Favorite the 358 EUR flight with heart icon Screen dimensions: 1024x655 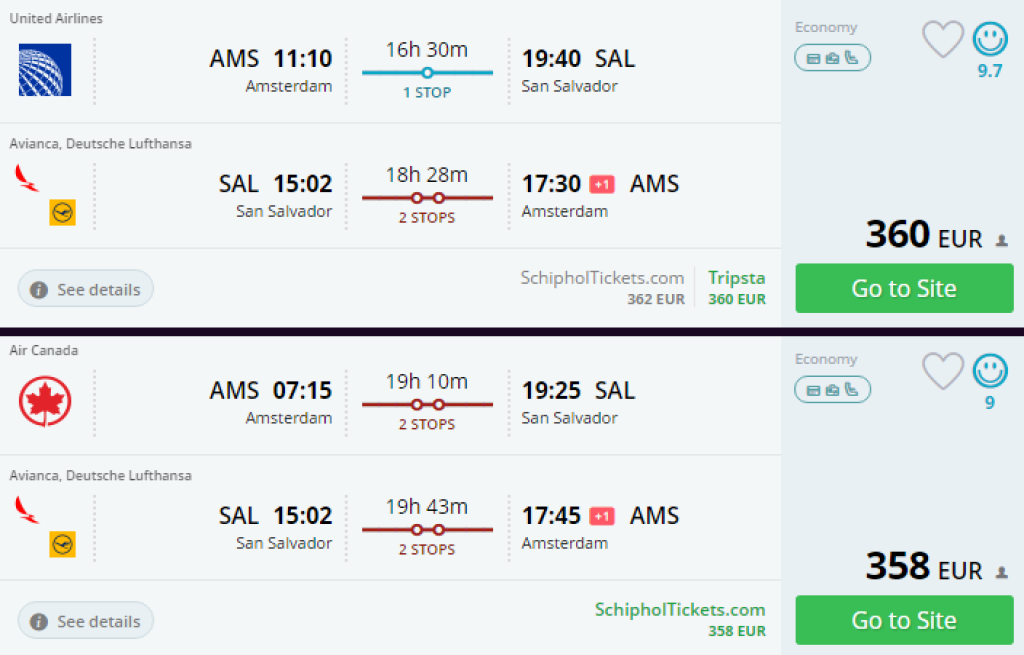coord(942,370)
